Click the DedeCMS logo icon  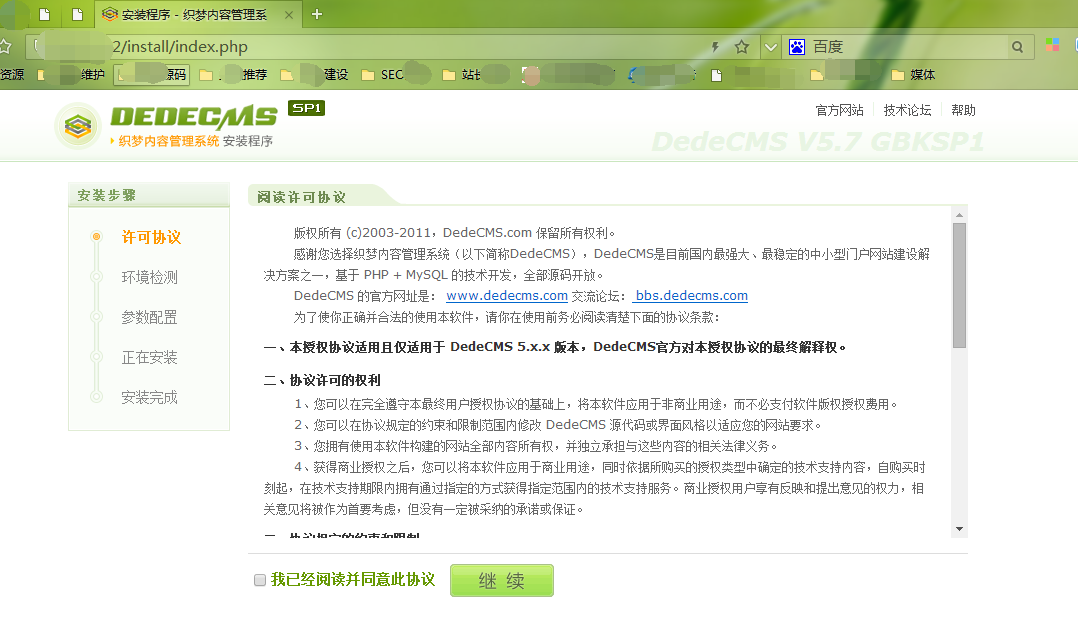point(79,126)
